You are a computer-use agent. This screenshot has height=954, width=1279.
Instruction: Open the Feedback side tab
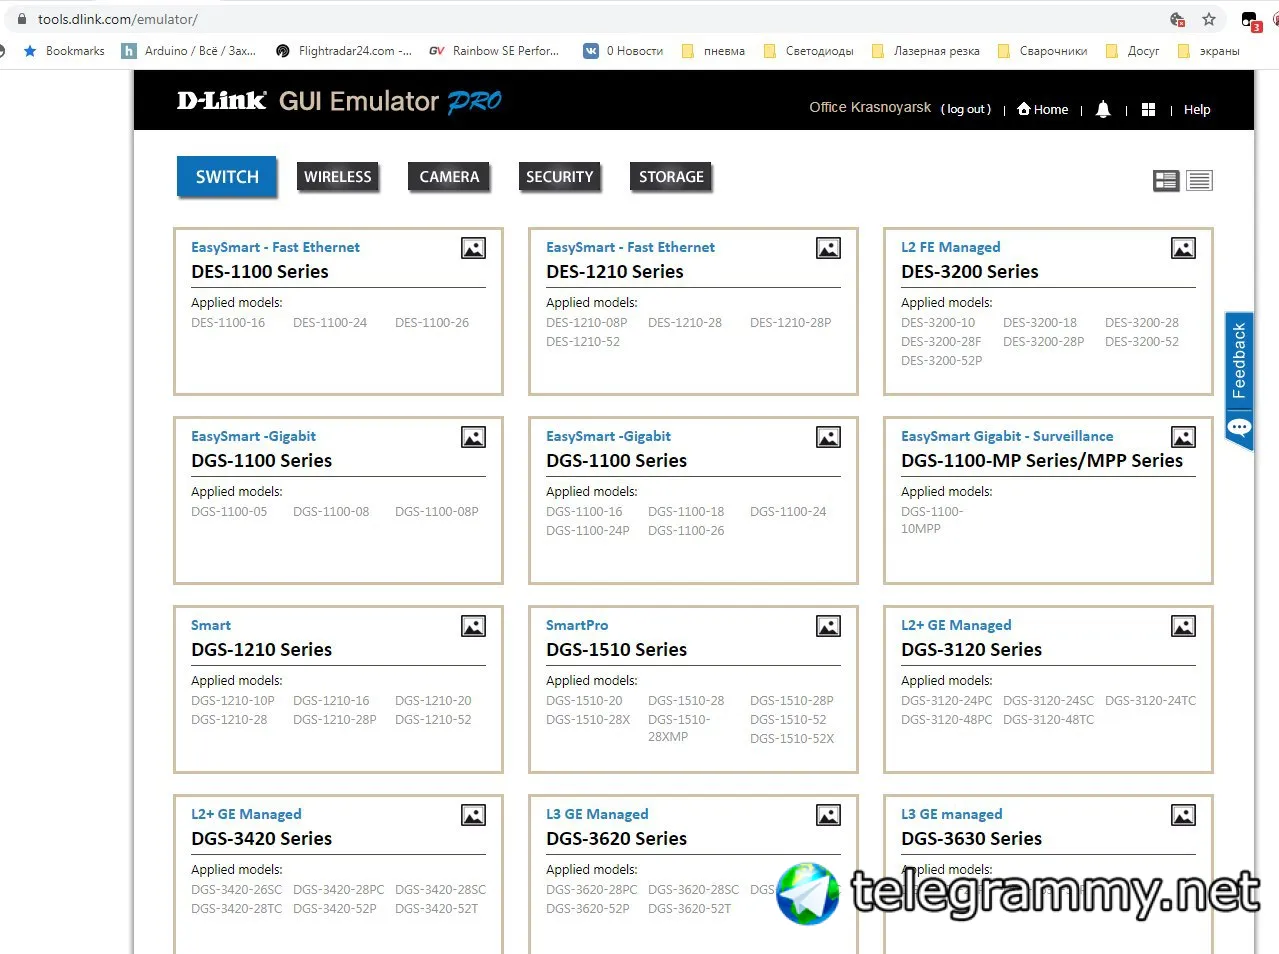click(x=1239, y=360)
